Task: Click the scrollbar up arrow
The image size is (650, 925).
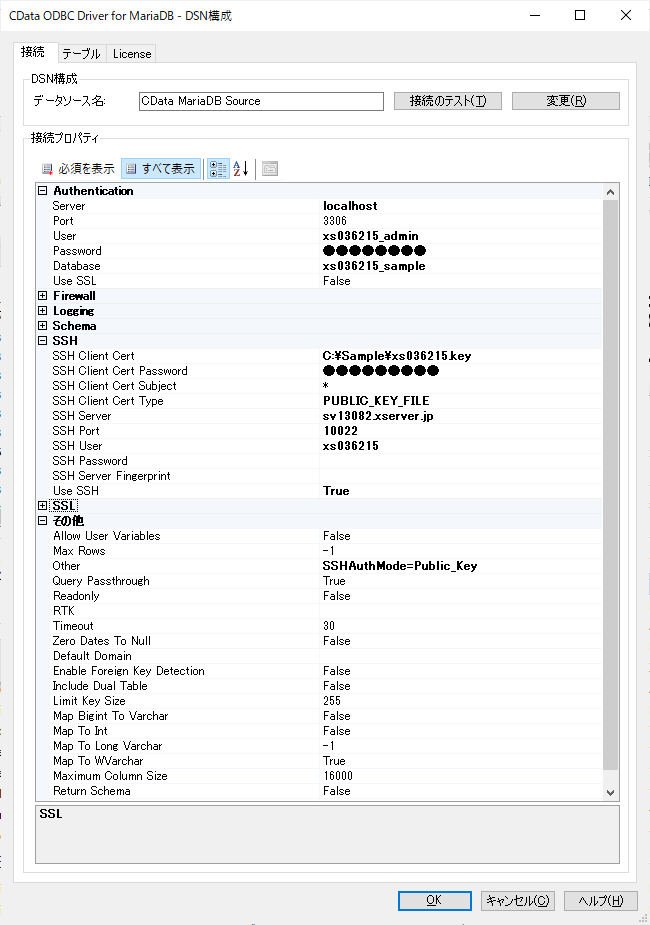Action: [610, 192]
